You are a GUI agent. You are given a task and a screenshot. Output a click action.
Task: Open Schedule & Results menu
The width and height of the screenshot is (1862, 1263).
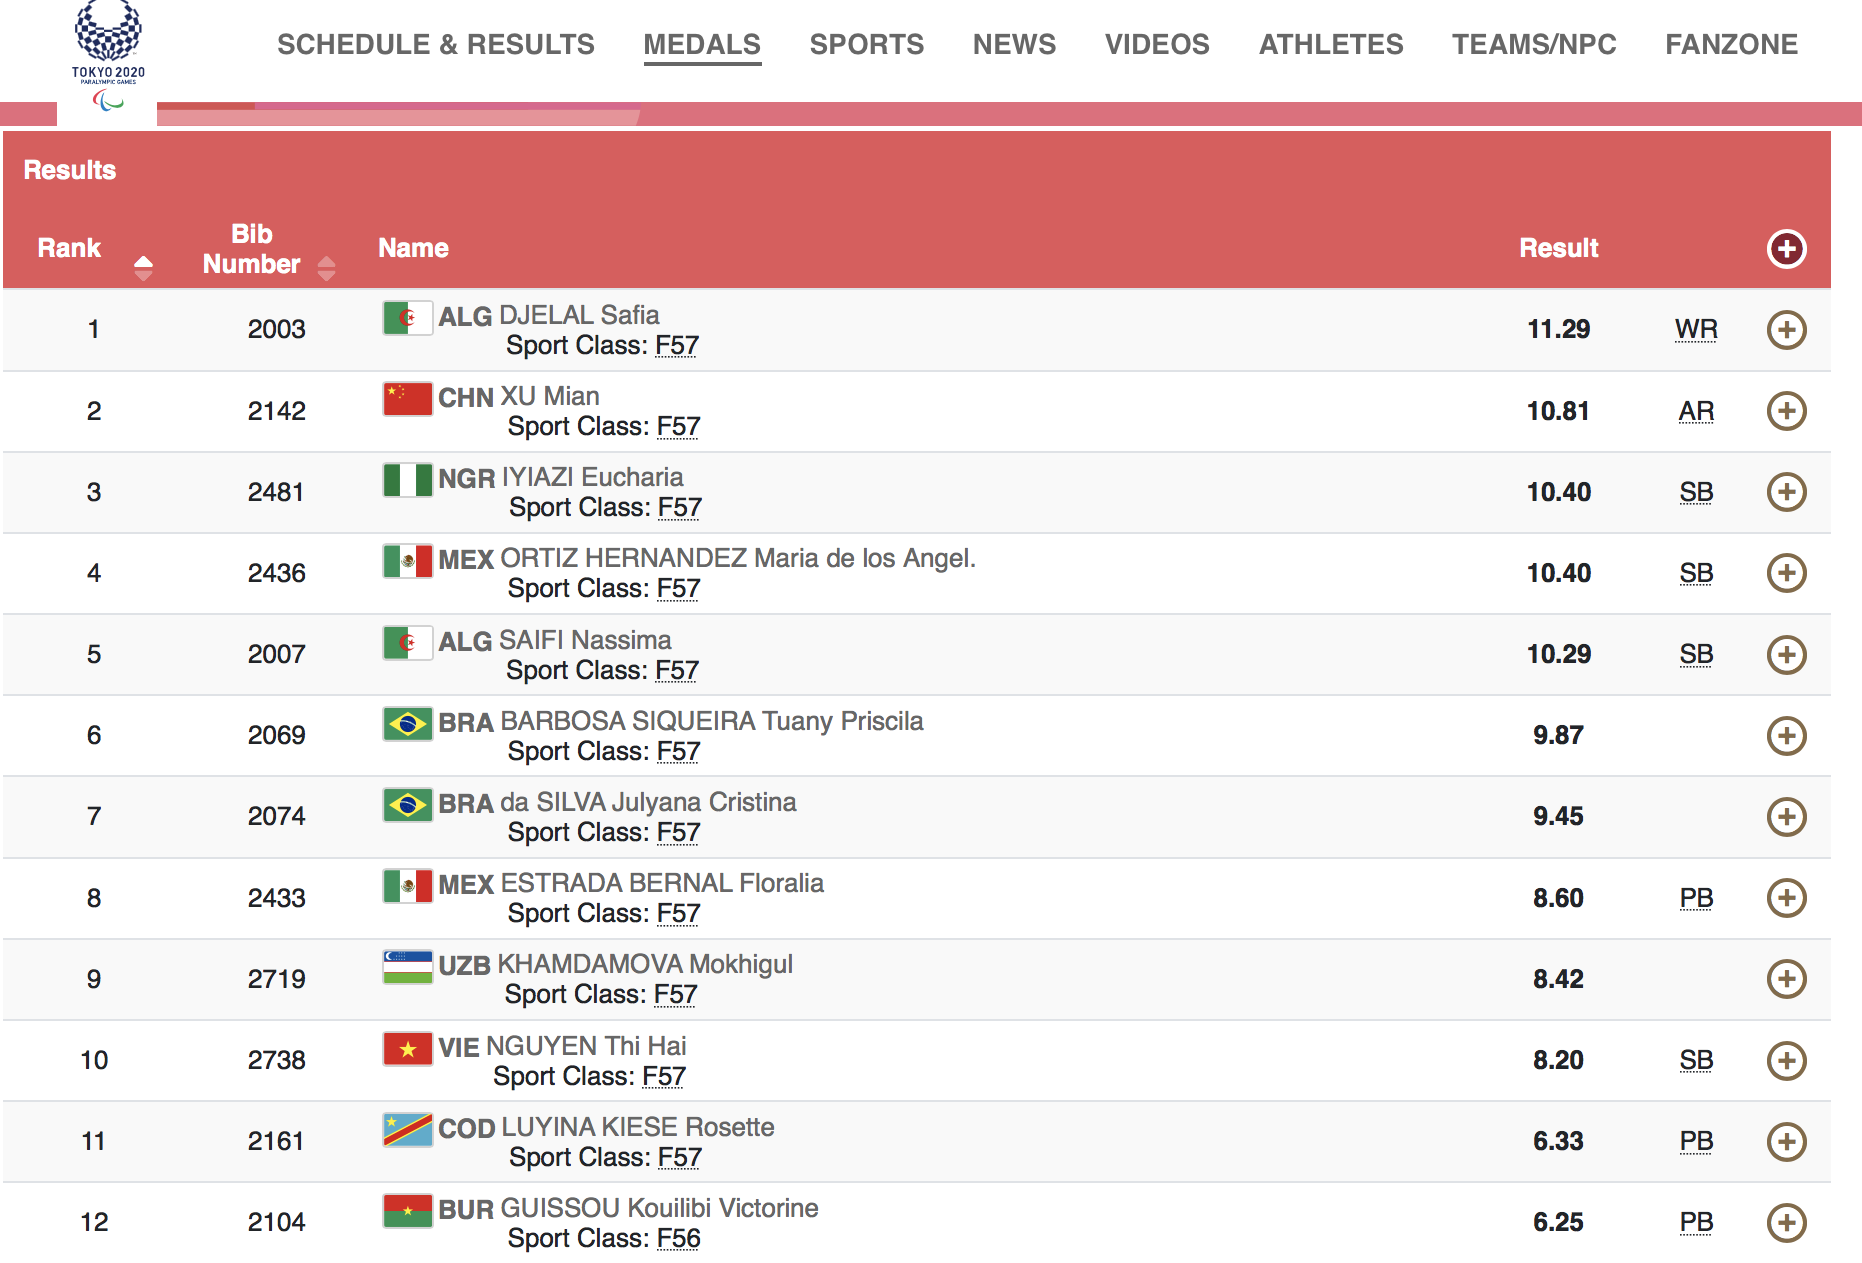coord(436,44)
